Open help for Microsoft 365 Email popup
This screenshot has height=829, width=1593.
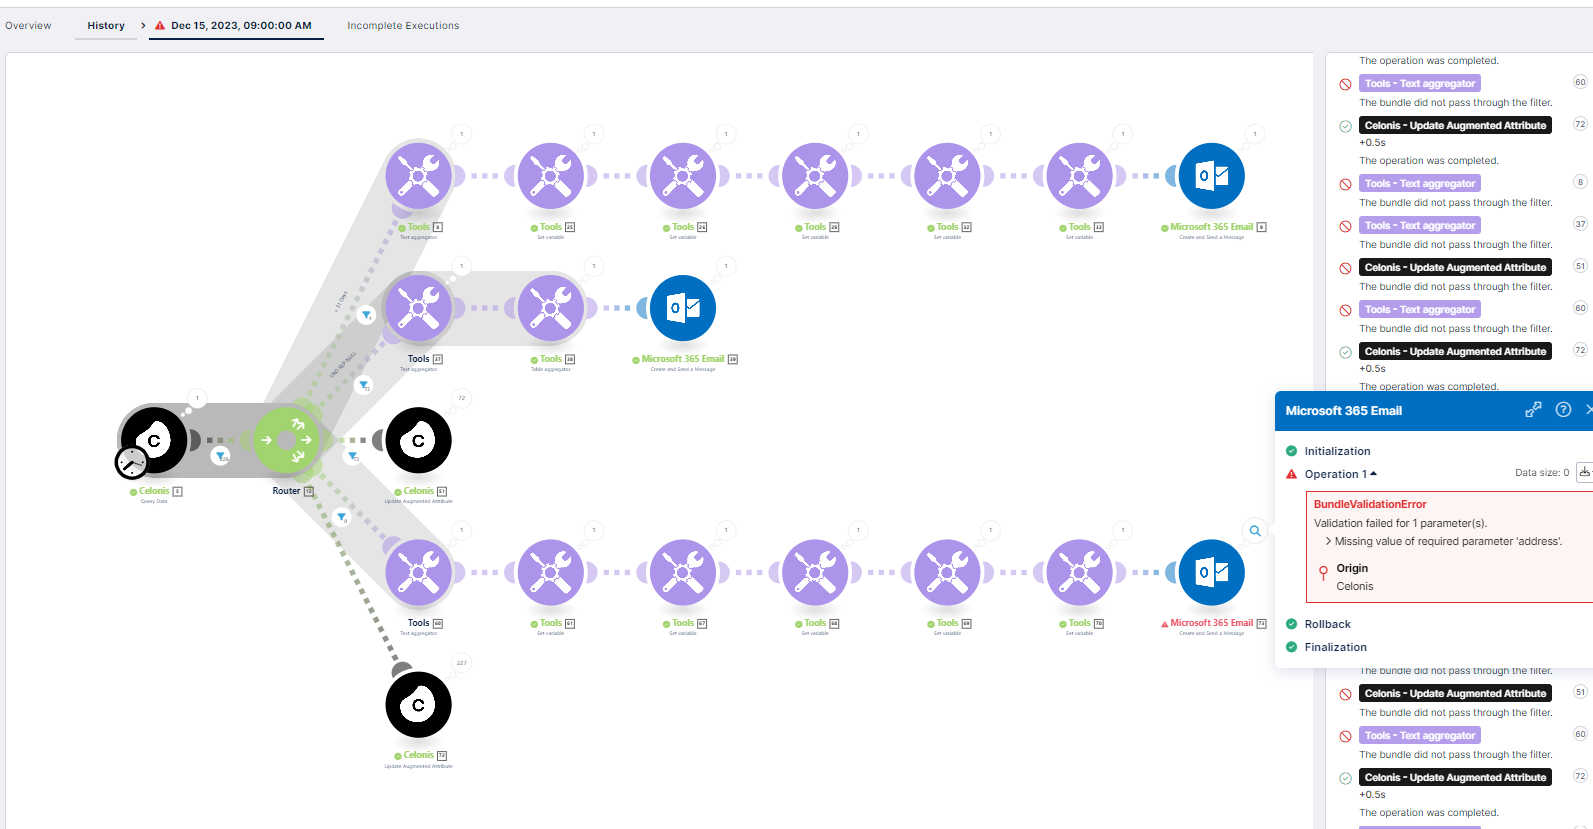[1563, 410]
